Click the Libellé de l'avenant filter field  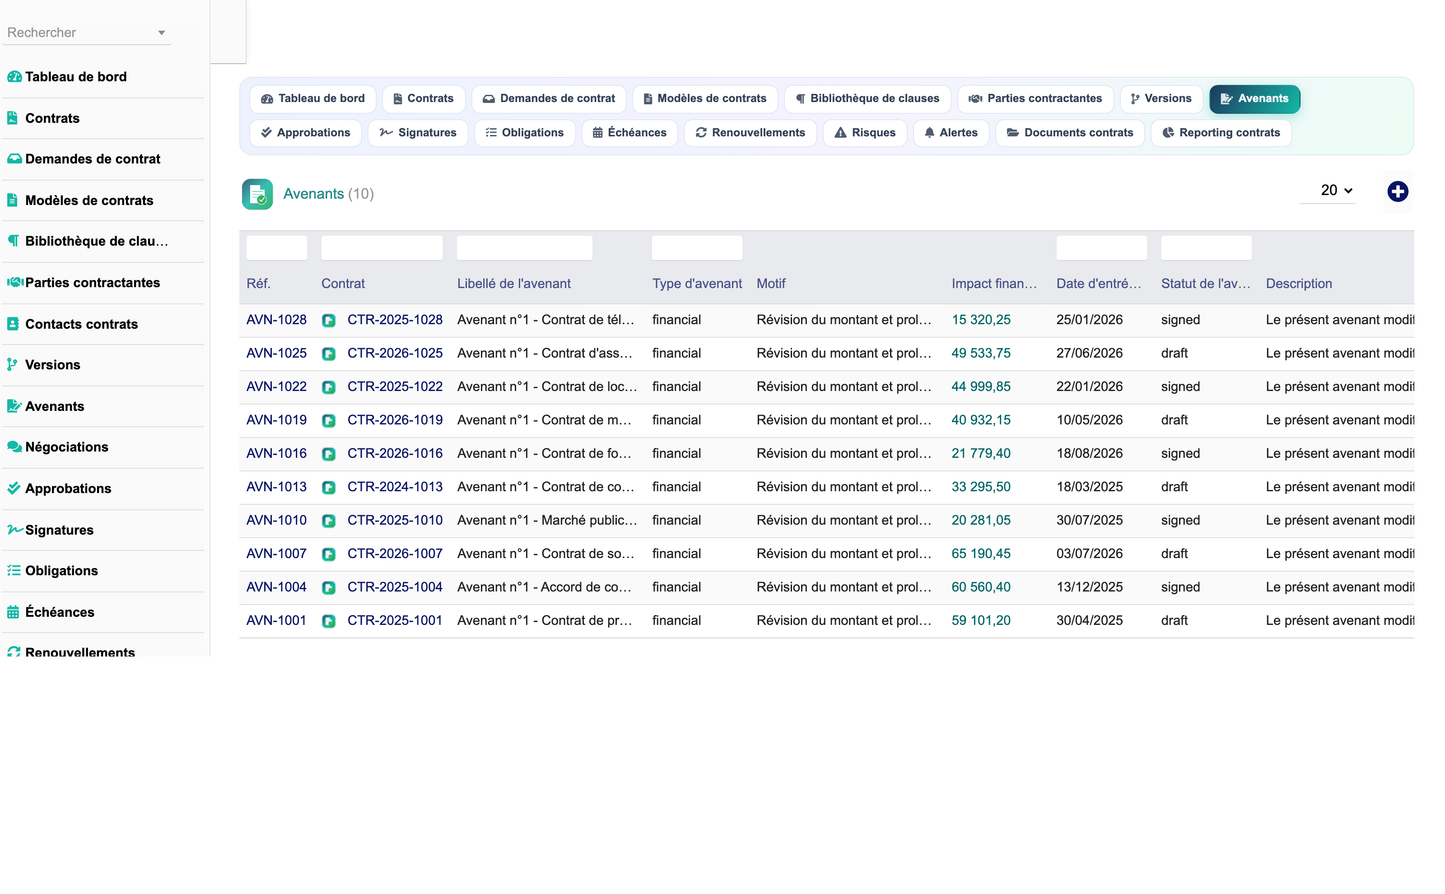point(525,248)
